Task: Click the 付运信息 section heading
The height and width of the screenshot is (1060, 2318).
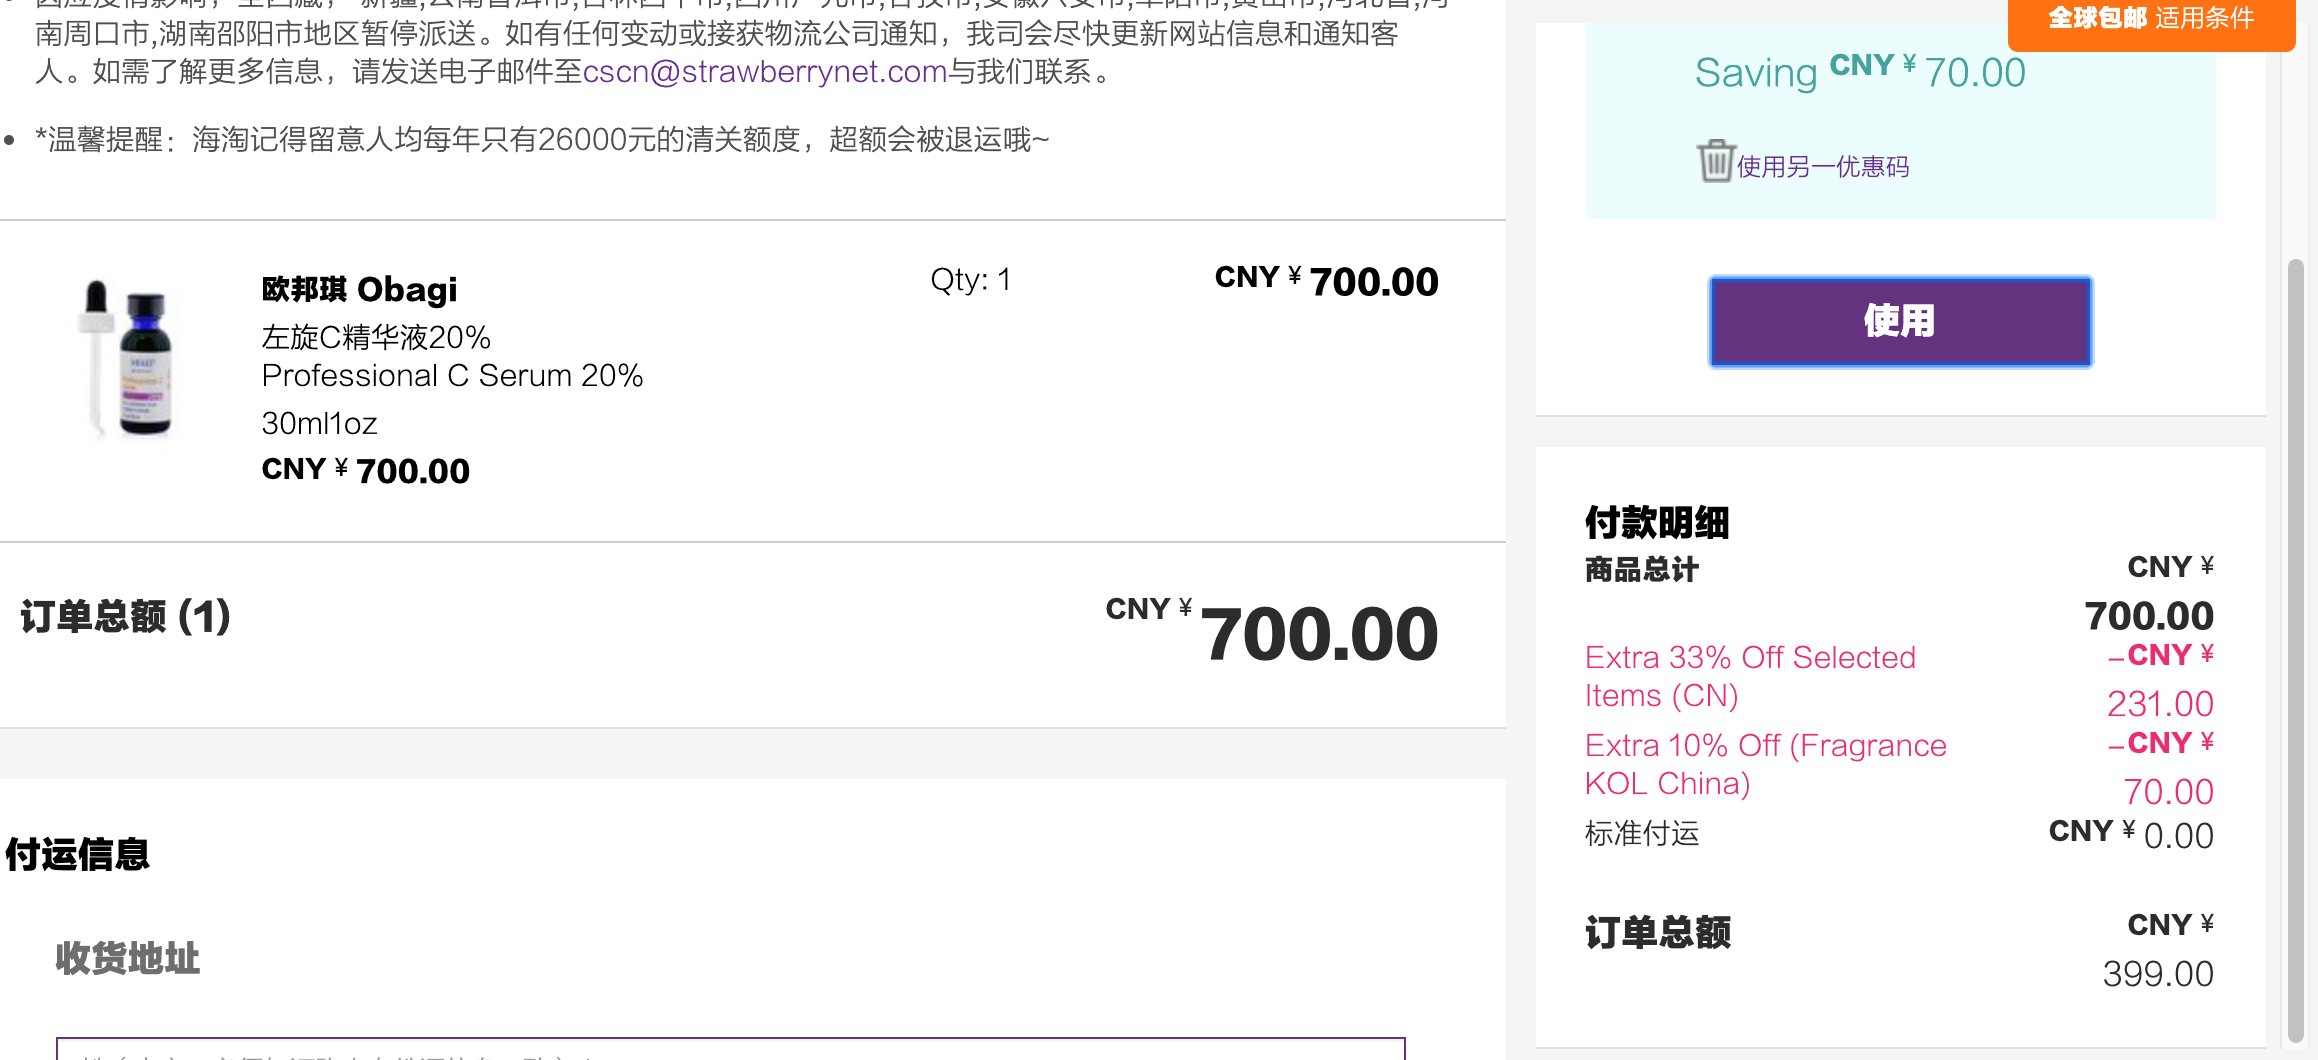Action: (78, 855)
